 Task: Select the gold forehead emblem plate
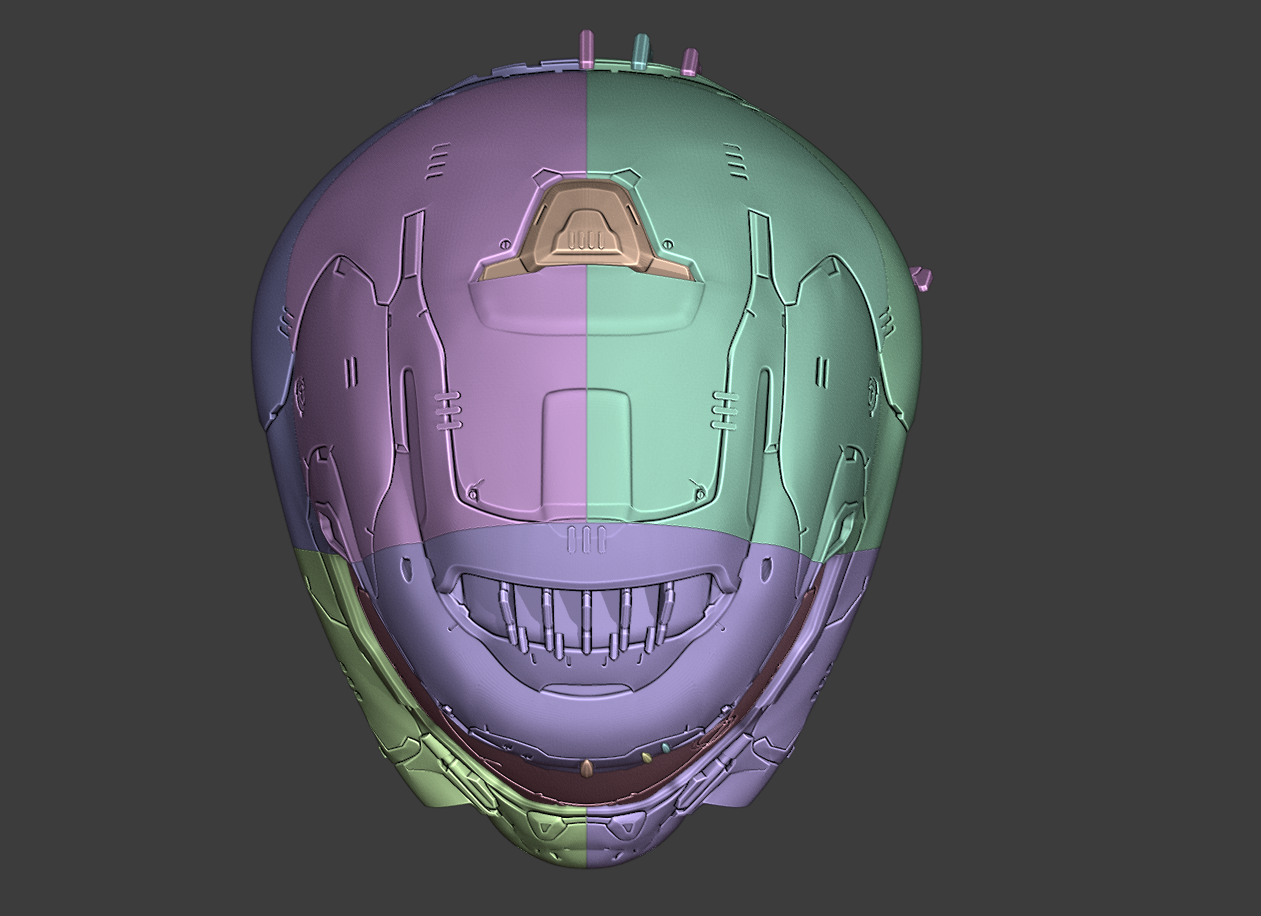tap(585, 230)
